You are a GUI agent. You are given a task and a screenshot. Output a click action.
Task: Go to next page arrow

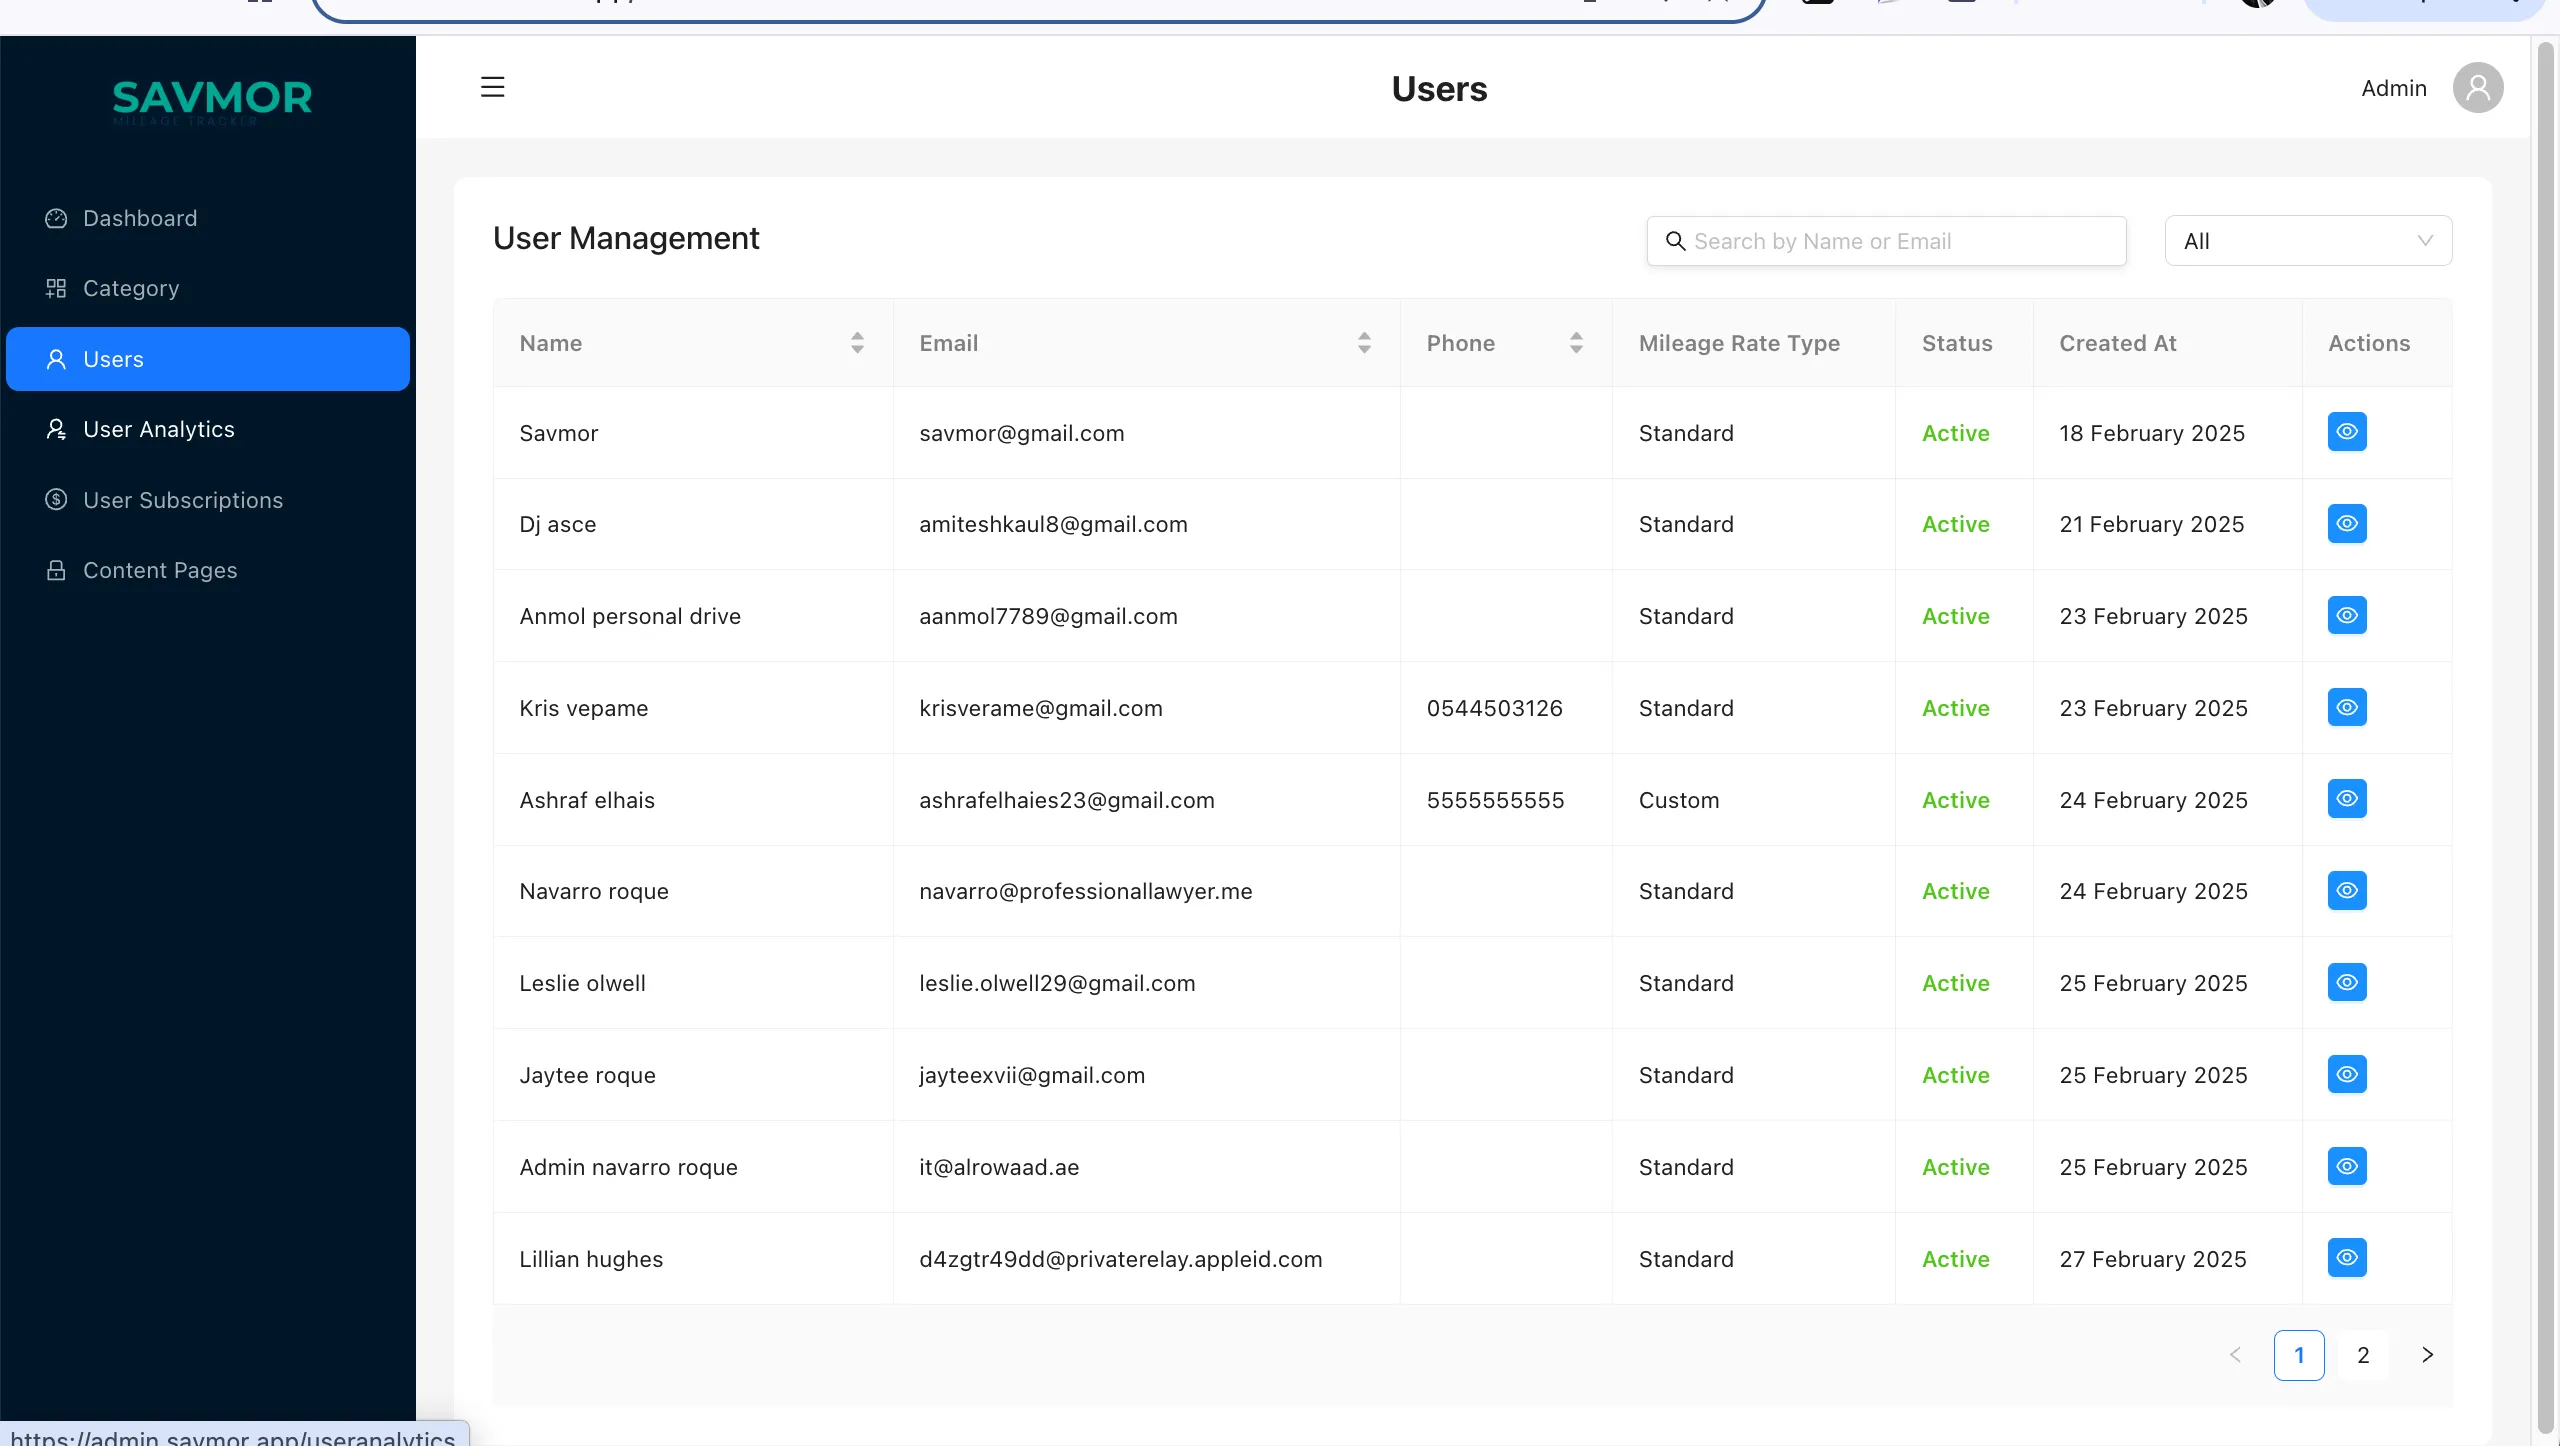click(x=2427, y=1355)
